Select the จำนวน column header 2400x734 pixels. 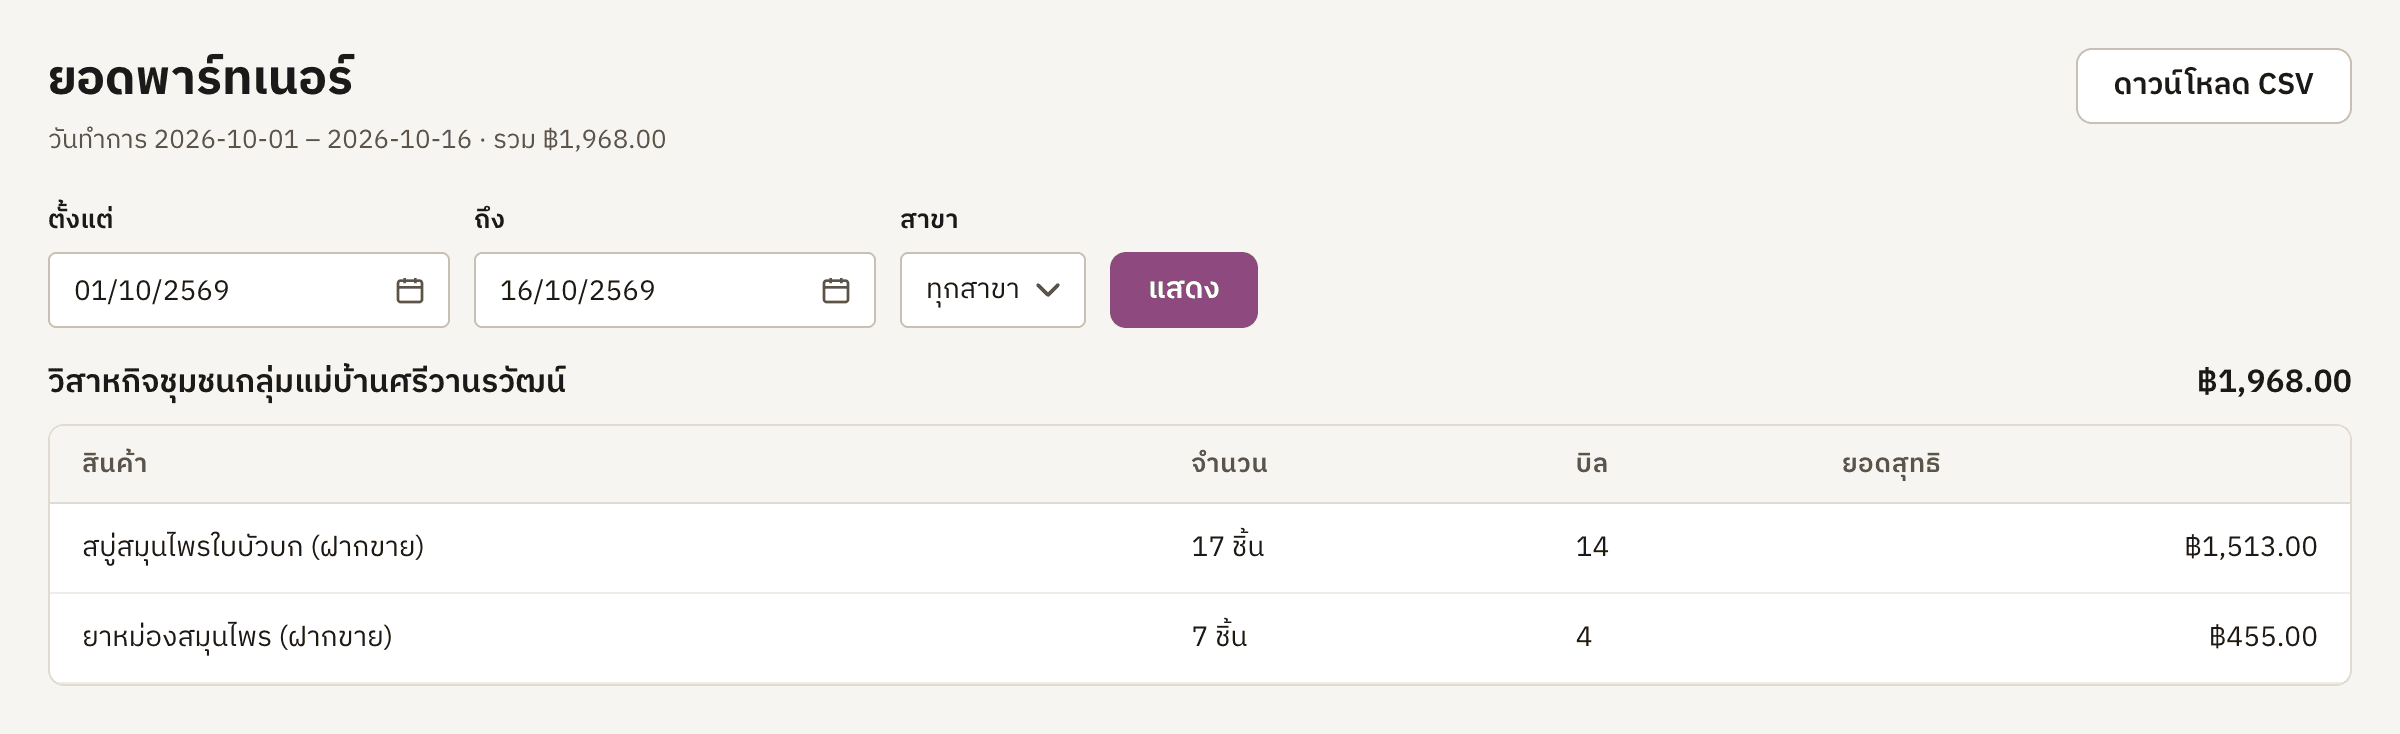[1229, 464]
